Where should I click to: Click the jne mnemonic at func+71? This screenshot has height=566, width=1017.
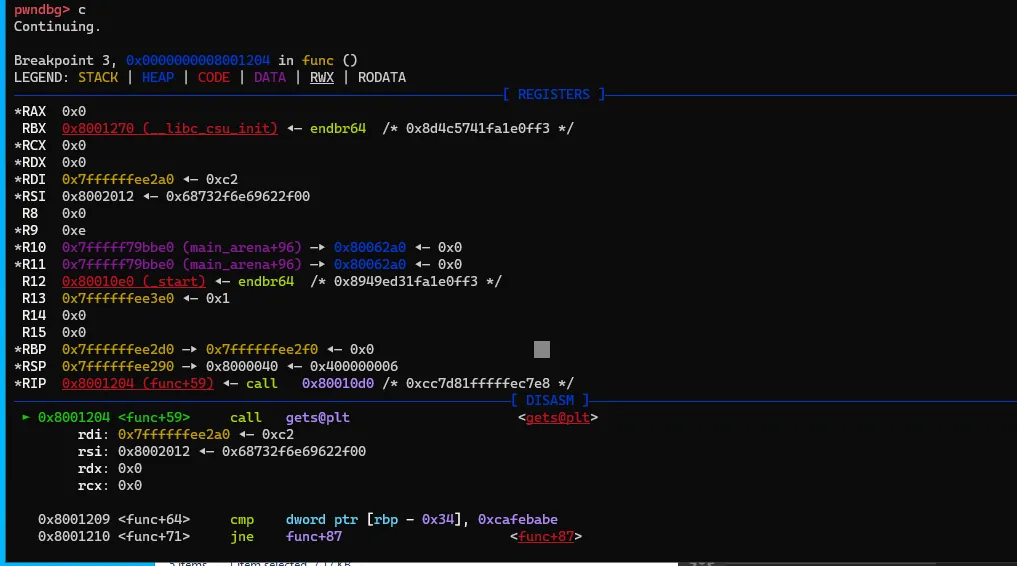click(x=242, y=537)
